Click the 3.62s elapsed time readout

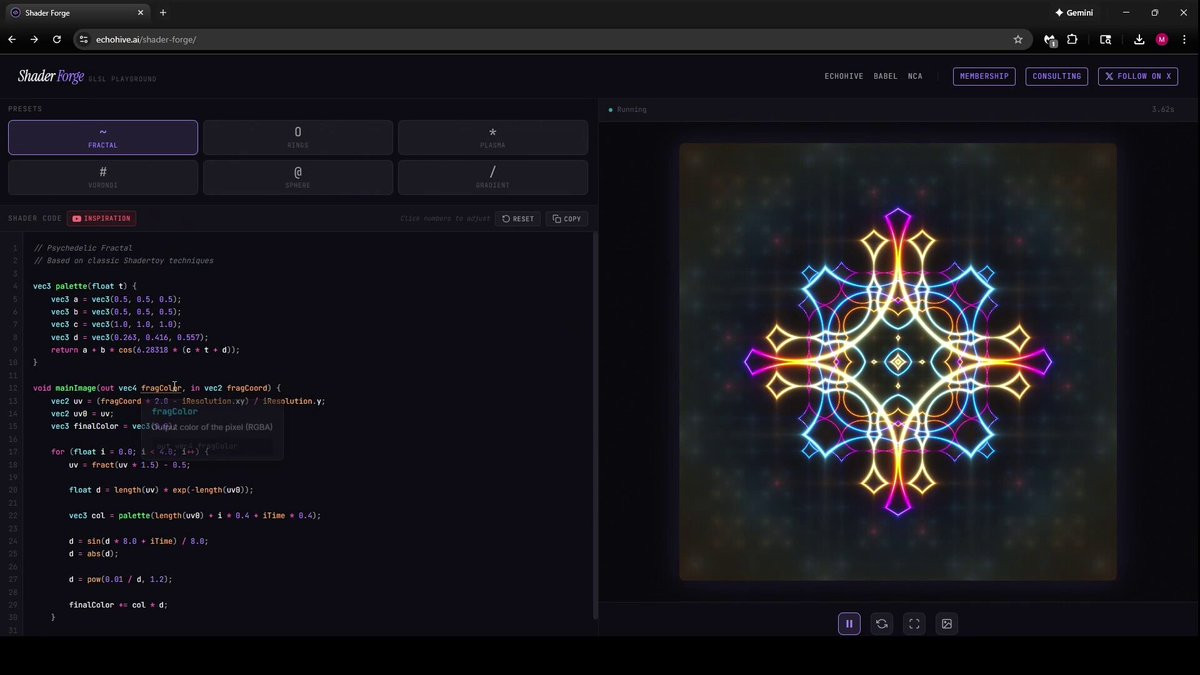[x=1162, y=109]
